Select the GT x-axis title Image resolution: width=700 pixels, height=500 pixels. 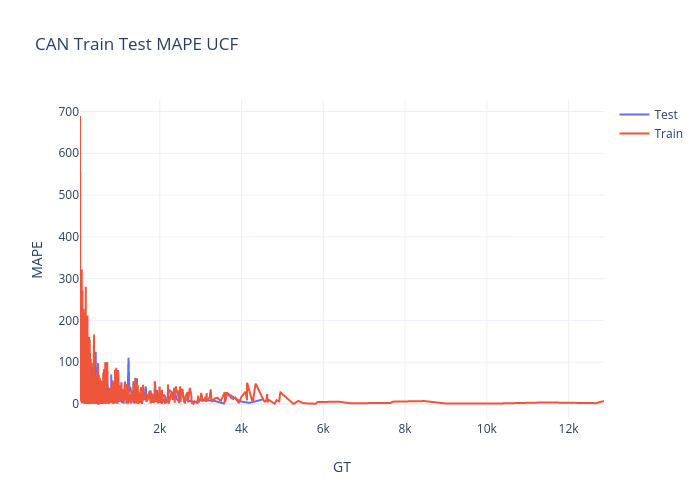click(x=342, y=467)
